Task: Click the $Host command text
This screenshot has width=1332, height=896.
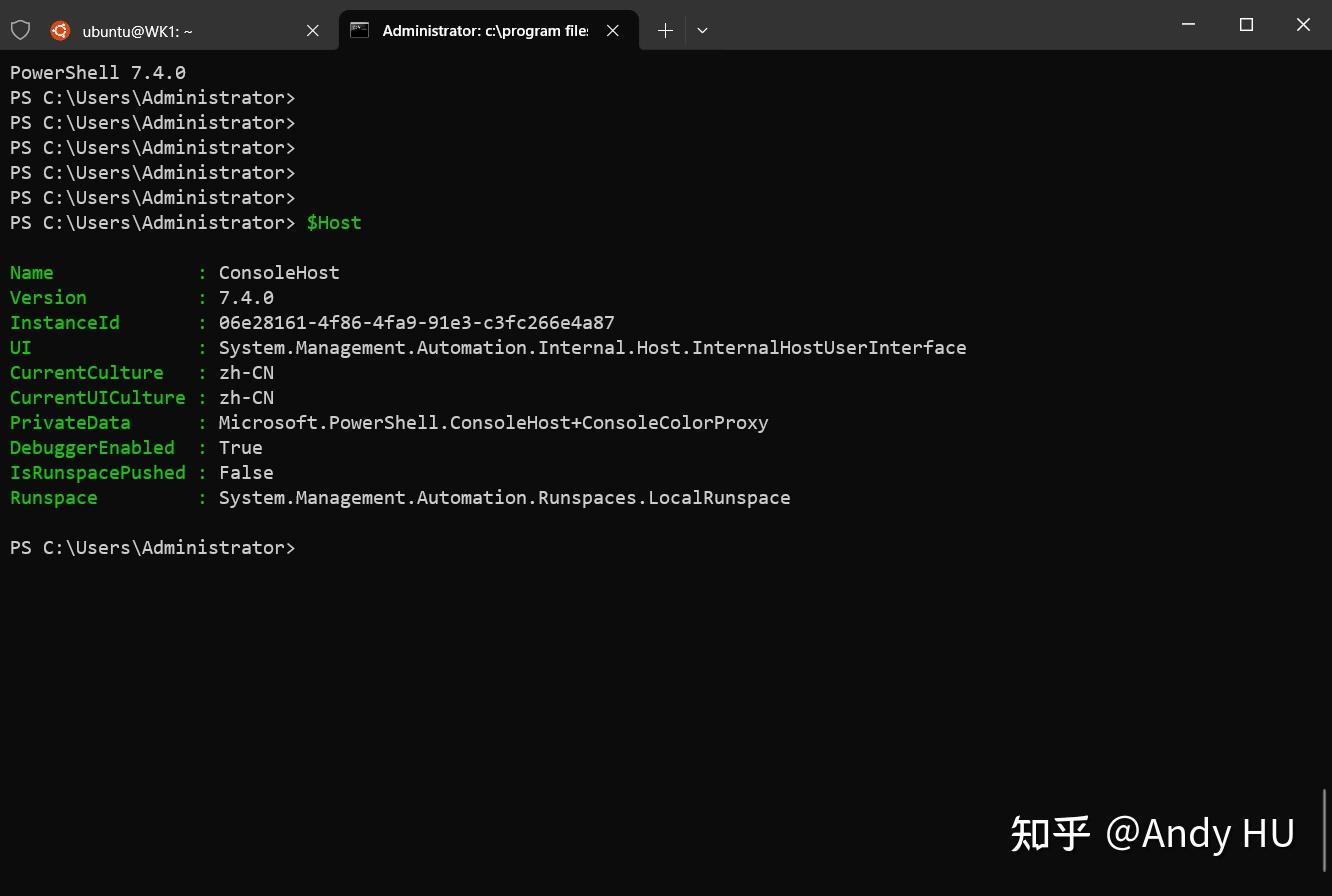Action: [x=334, y=222]
